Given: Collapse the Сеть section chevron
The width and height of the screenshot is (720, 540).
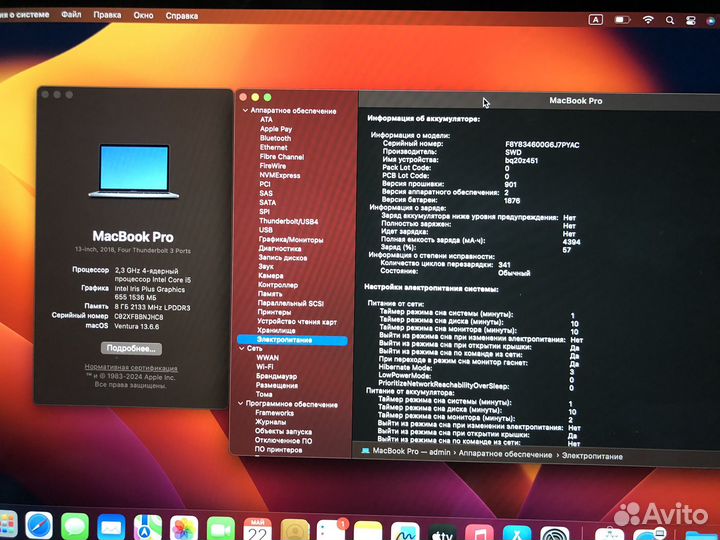Looking at the screenshot, I should tap(242, 348).
